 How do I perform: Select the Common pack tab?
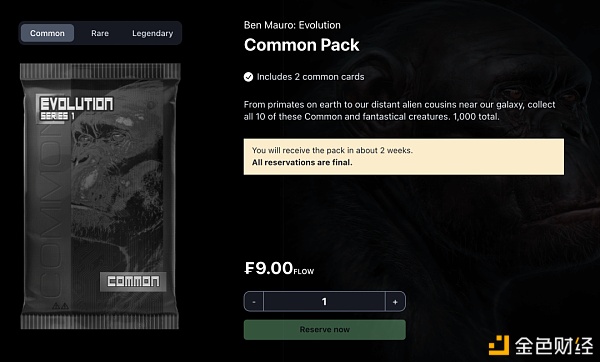click(x=47, y=33)
